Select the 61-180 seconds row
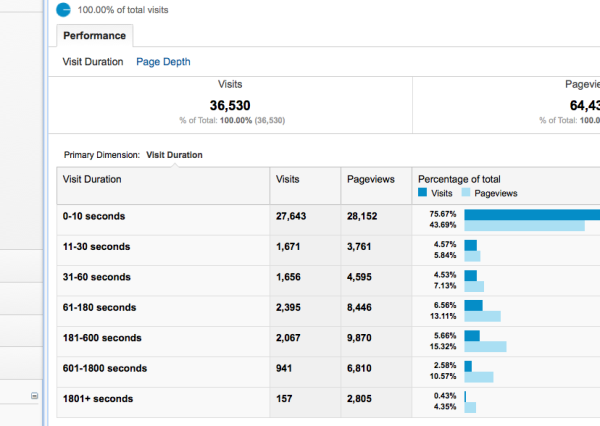Viewport: 600px width, 426px height. click(x=328, y=311)
